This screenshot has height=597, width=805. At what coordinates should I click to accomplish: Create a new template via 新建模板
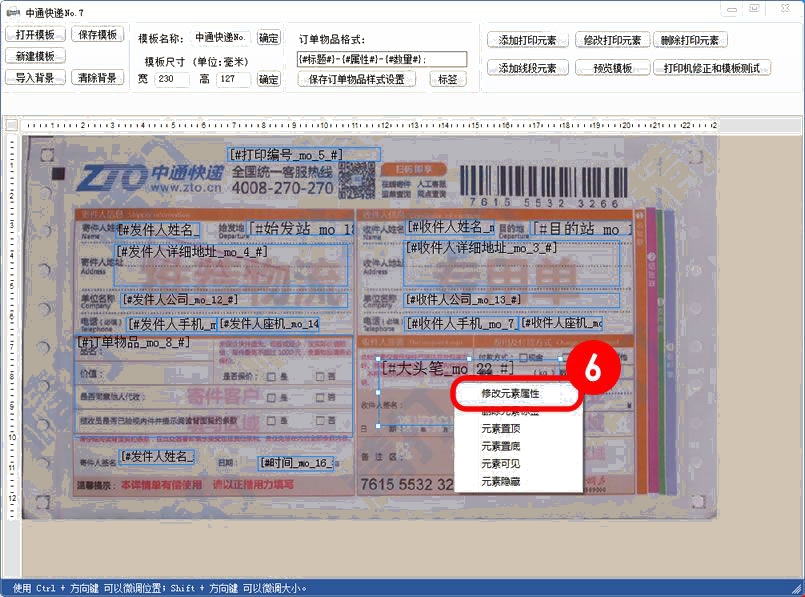pos(33,56)
